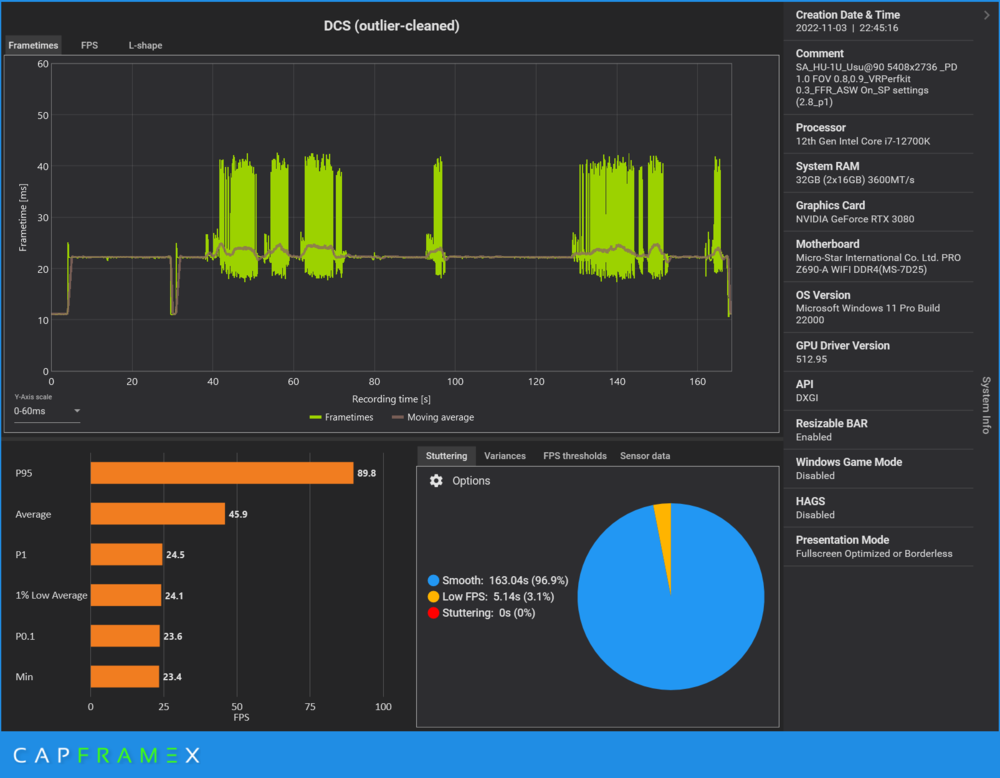Viewport: 1000px width, 778px height.
Task: Click the vertical System Info side label
Action: point(986,405)
